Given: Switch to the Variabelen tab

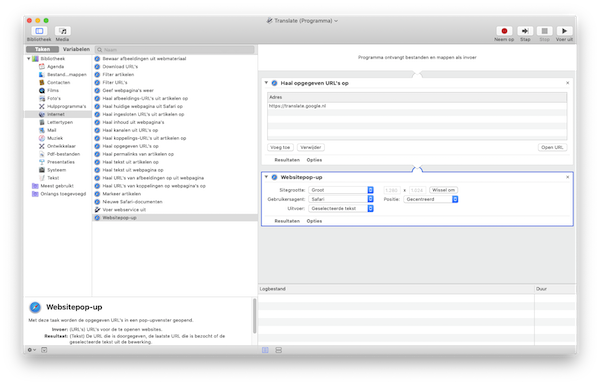Looking at the screenshot, I should pos(76,49).
